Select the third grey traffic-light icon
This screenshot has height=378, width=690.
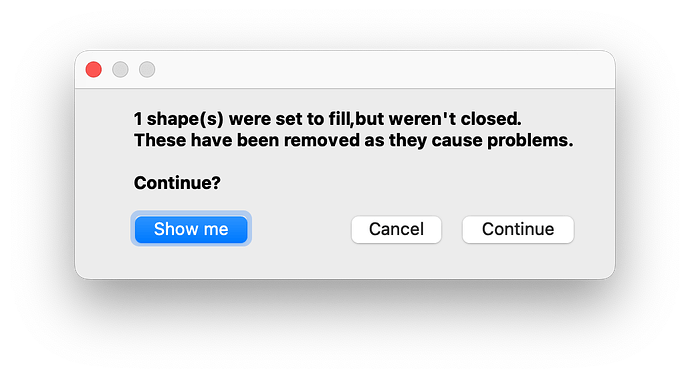(147, 70)
